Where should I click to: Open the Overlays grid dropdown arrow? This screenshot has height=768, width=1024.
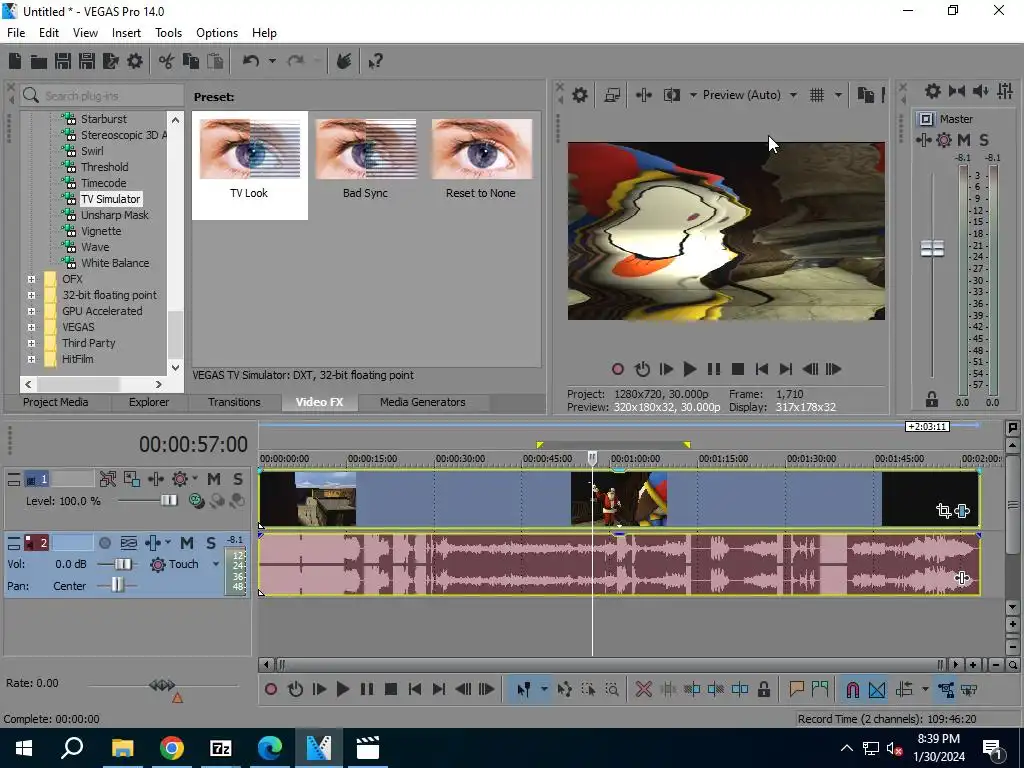[838, 95]
